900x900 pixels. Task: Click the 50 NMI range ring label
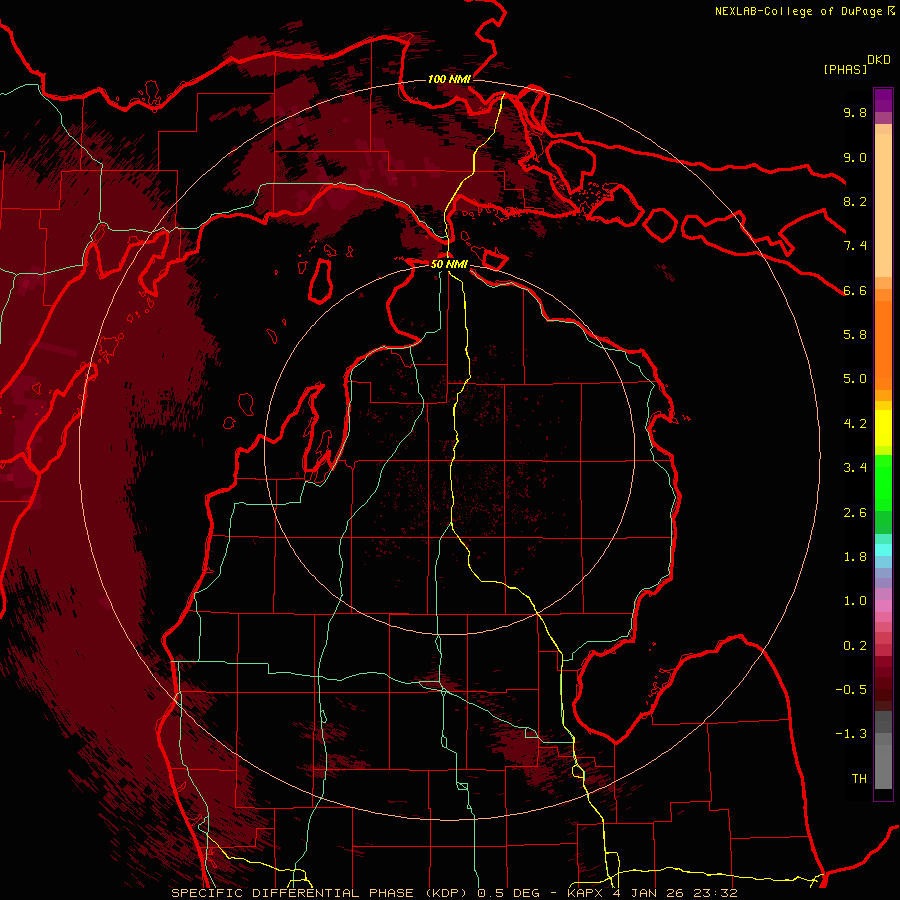[x=449, y=264]
